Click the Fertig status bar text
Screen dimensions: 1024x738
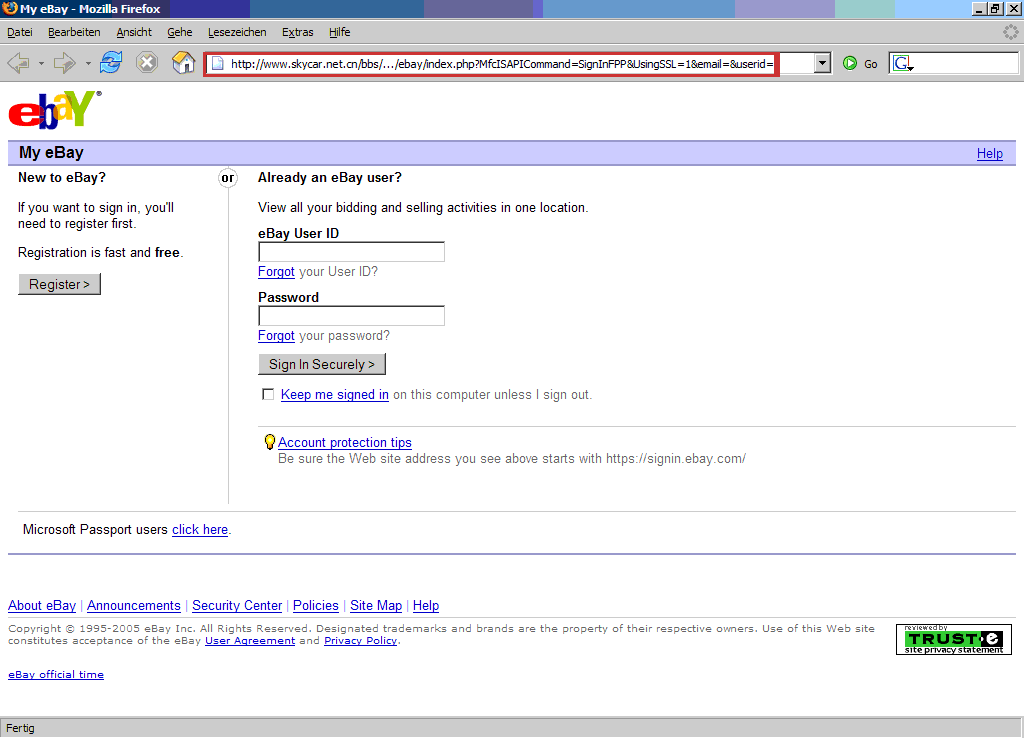[20, 728]
